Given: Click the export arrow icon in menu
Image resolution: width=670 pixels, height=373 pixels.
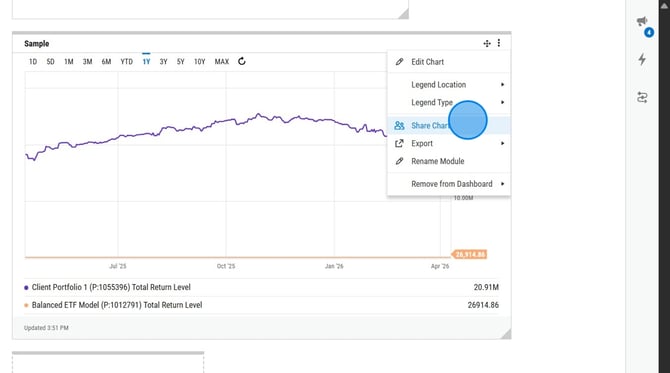Looking at the screenshot, I should [399, 144].
